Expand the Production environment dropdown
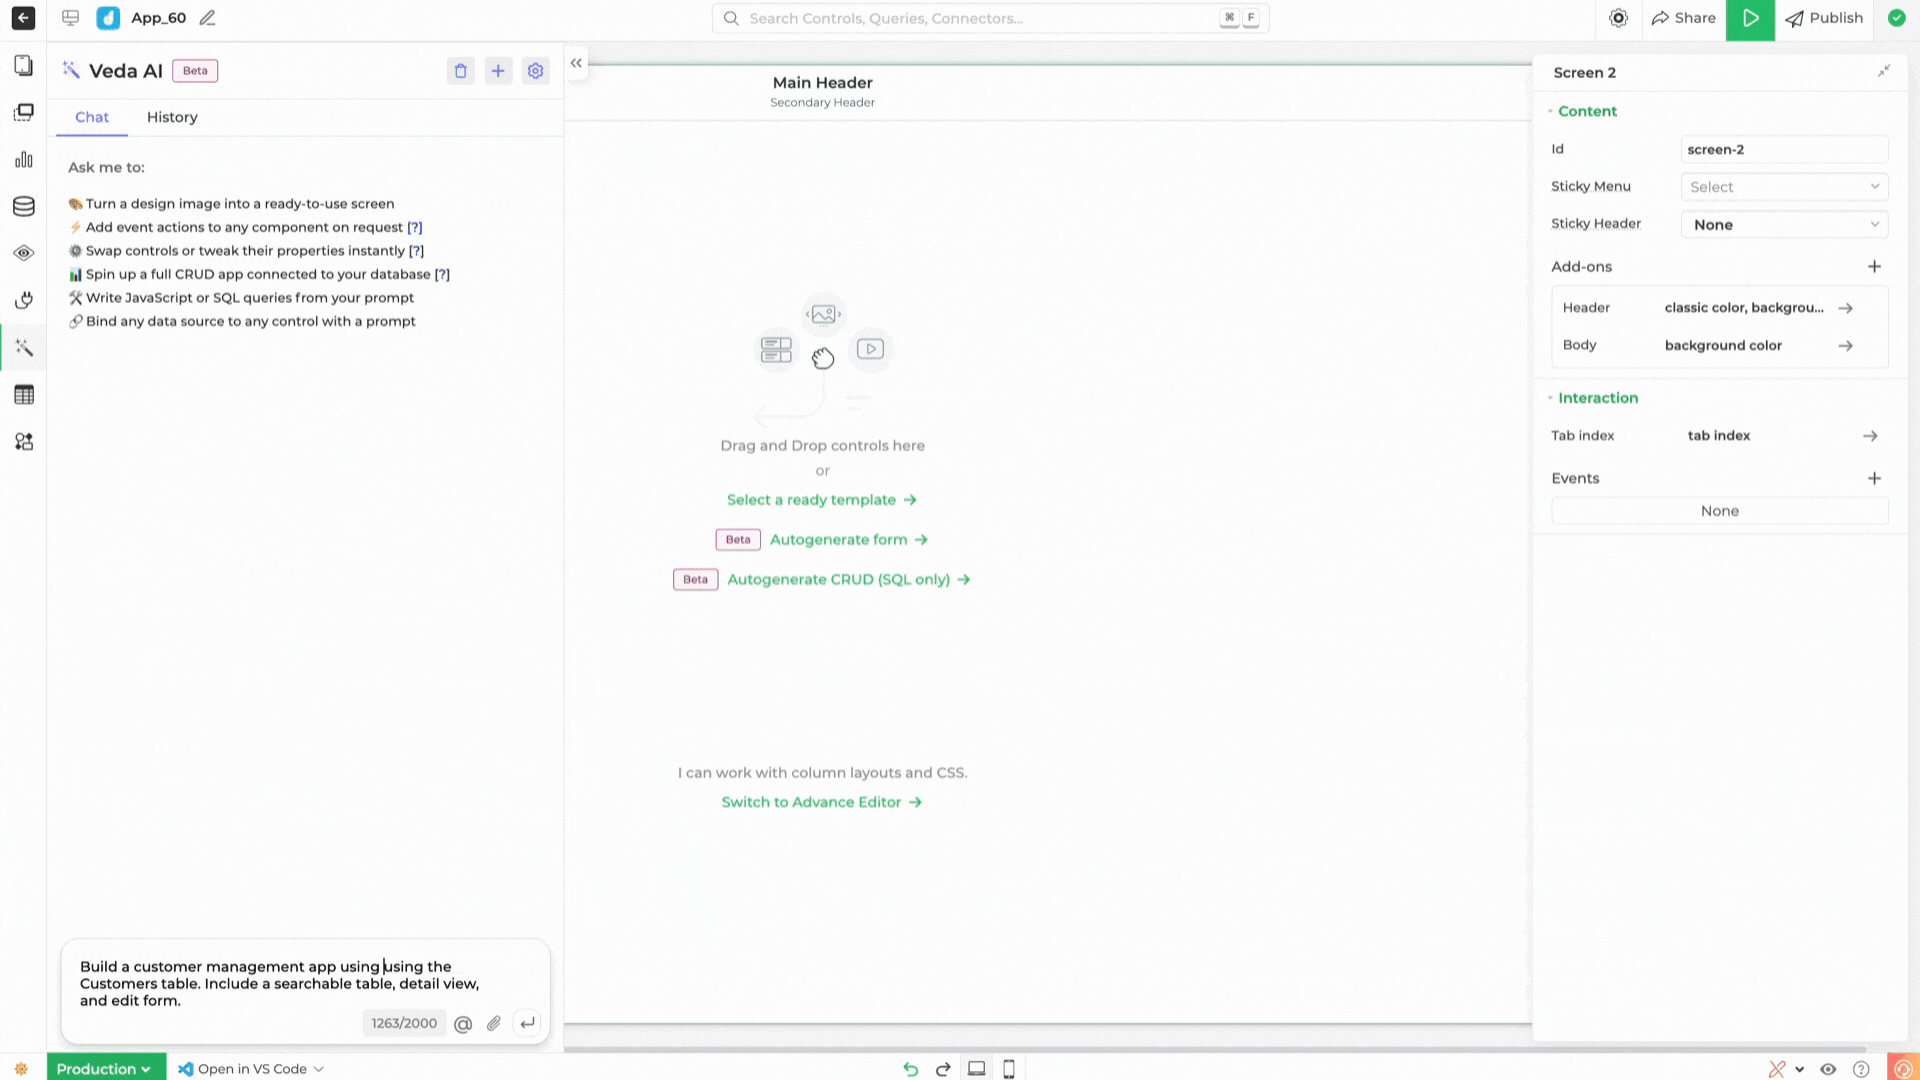This screenshot has height=1080, width=1920. pyautogui.click(x=105, y=1068)
